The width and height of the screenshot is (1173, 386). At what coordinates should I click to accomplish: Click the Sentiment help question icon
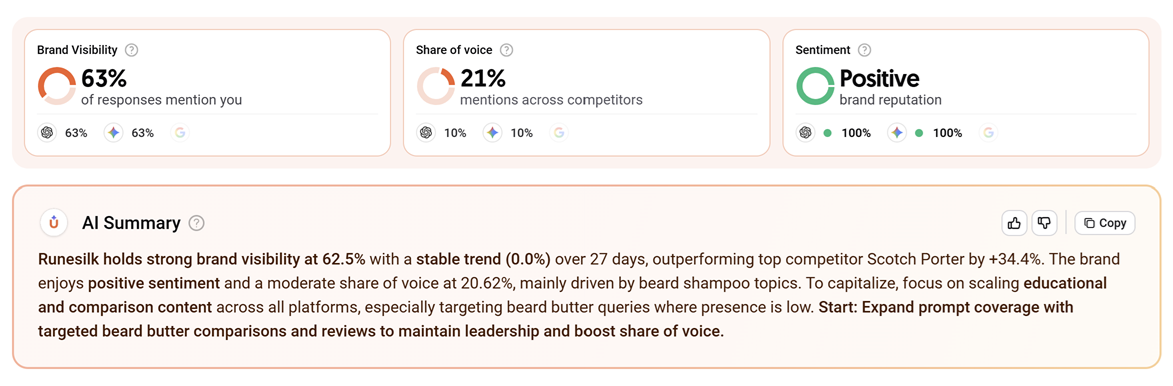pyautogui.click(x=864, y=50)
